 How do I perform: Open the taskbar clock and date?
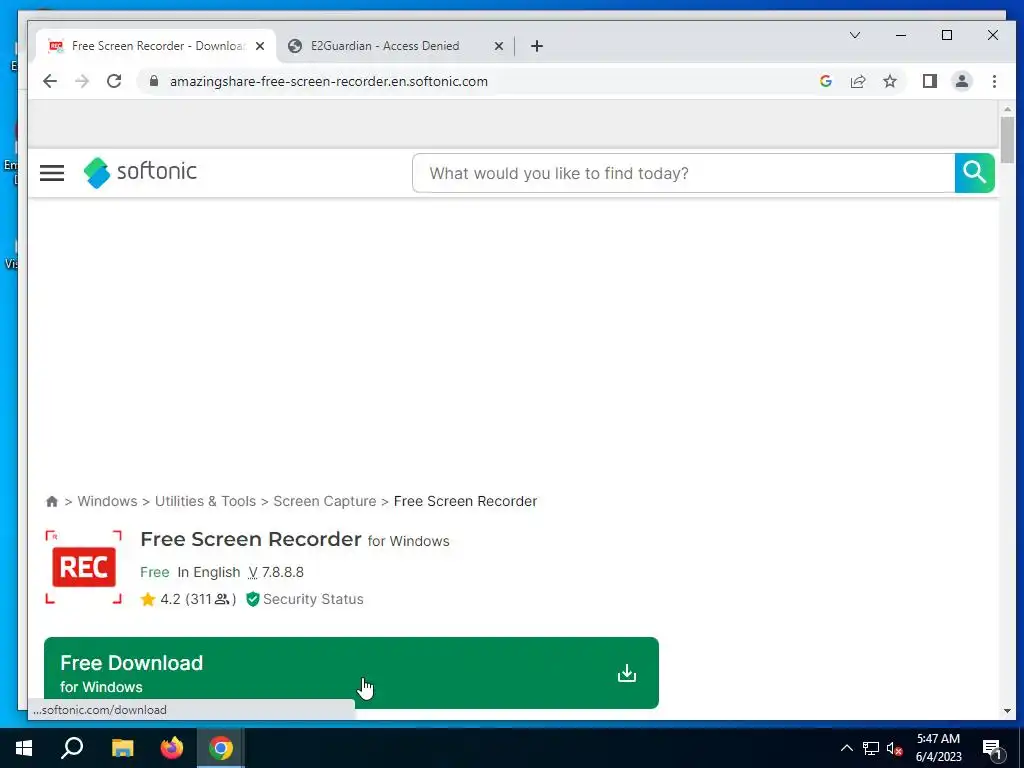coord(938,748)
